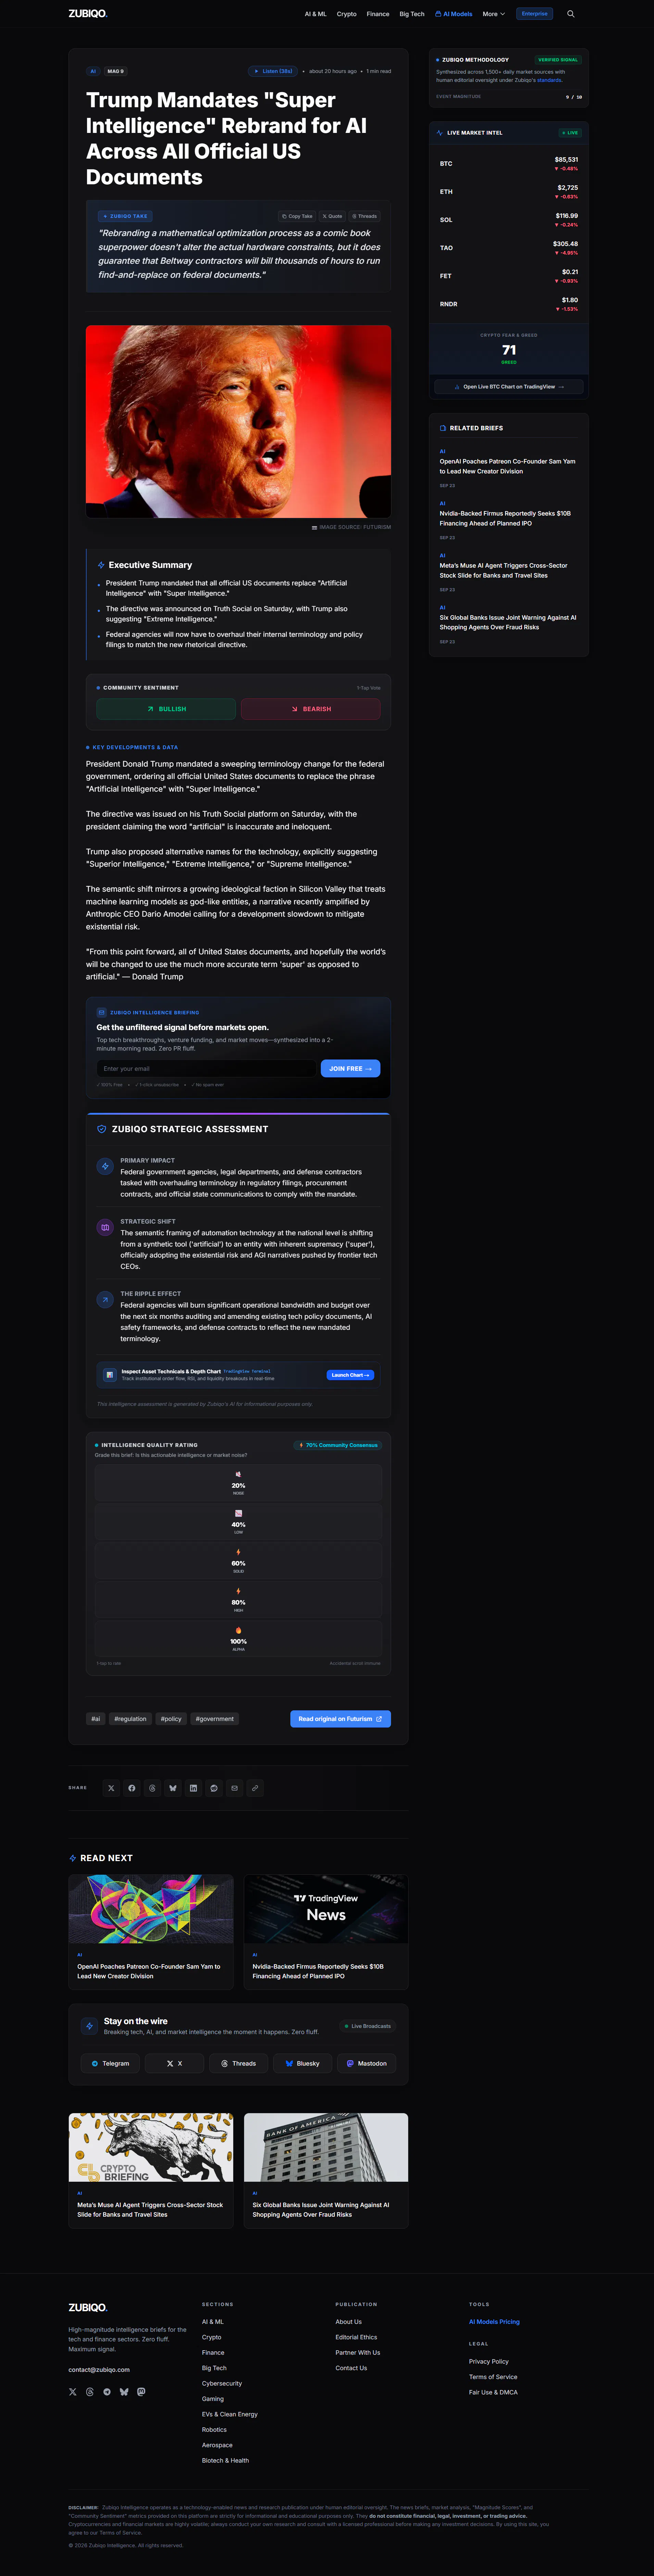Image resolution: width=654 pixels, height=2576 pixels.
Task: Click JOIN FREE button
Action: tap(350, 1069)
